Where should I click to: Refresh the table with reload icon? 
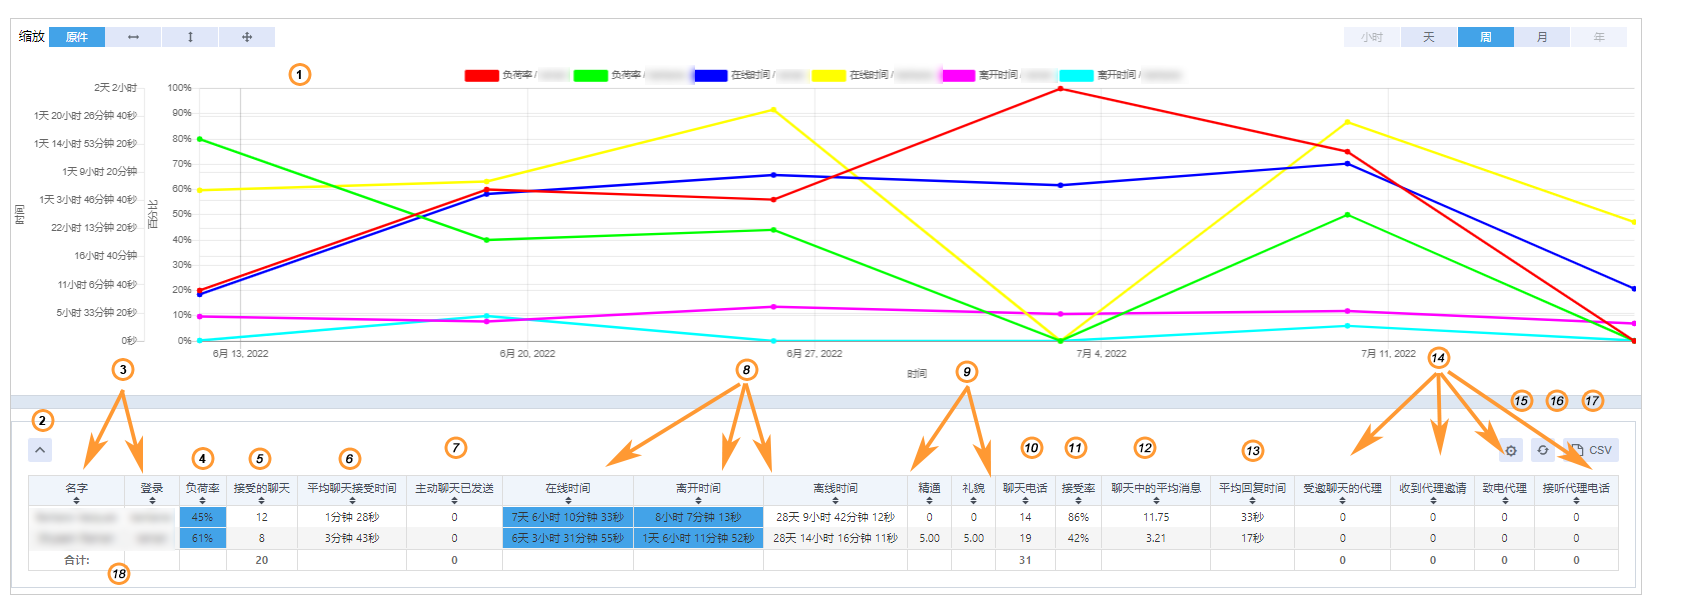pyautogui.click(x=1543, y=450)
